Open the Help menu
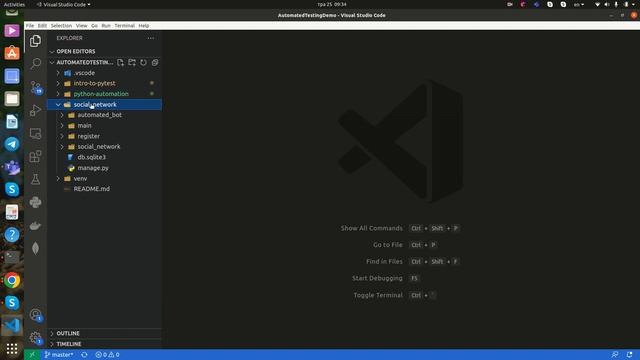The image size is (640, 360). 144,25
